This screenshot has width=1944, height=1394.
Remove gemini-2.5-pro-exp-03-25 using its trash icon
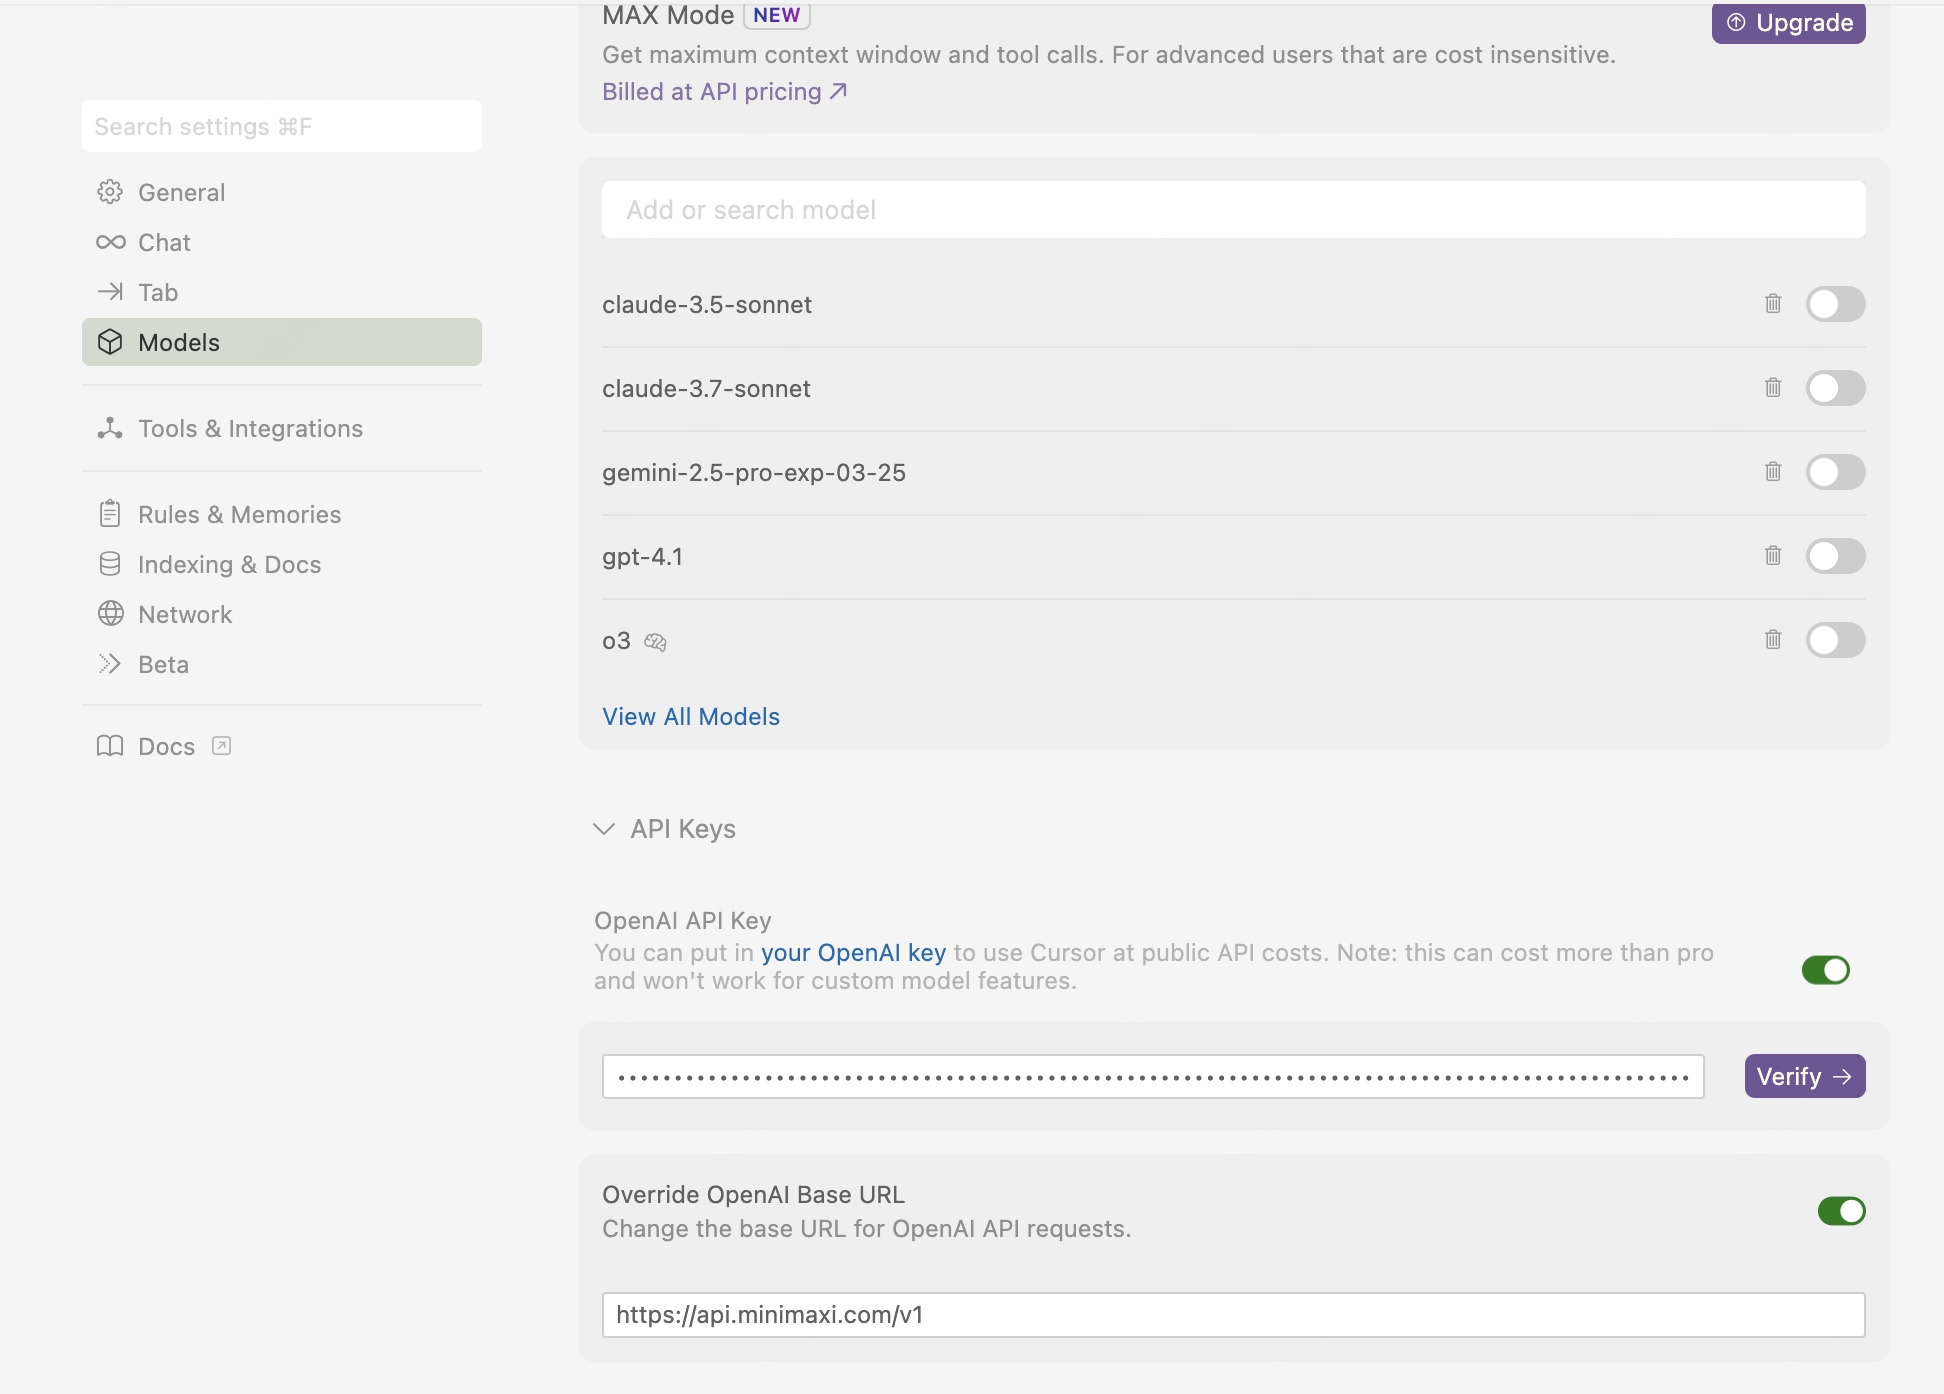pyautogui.click(x=1773, y=471)
